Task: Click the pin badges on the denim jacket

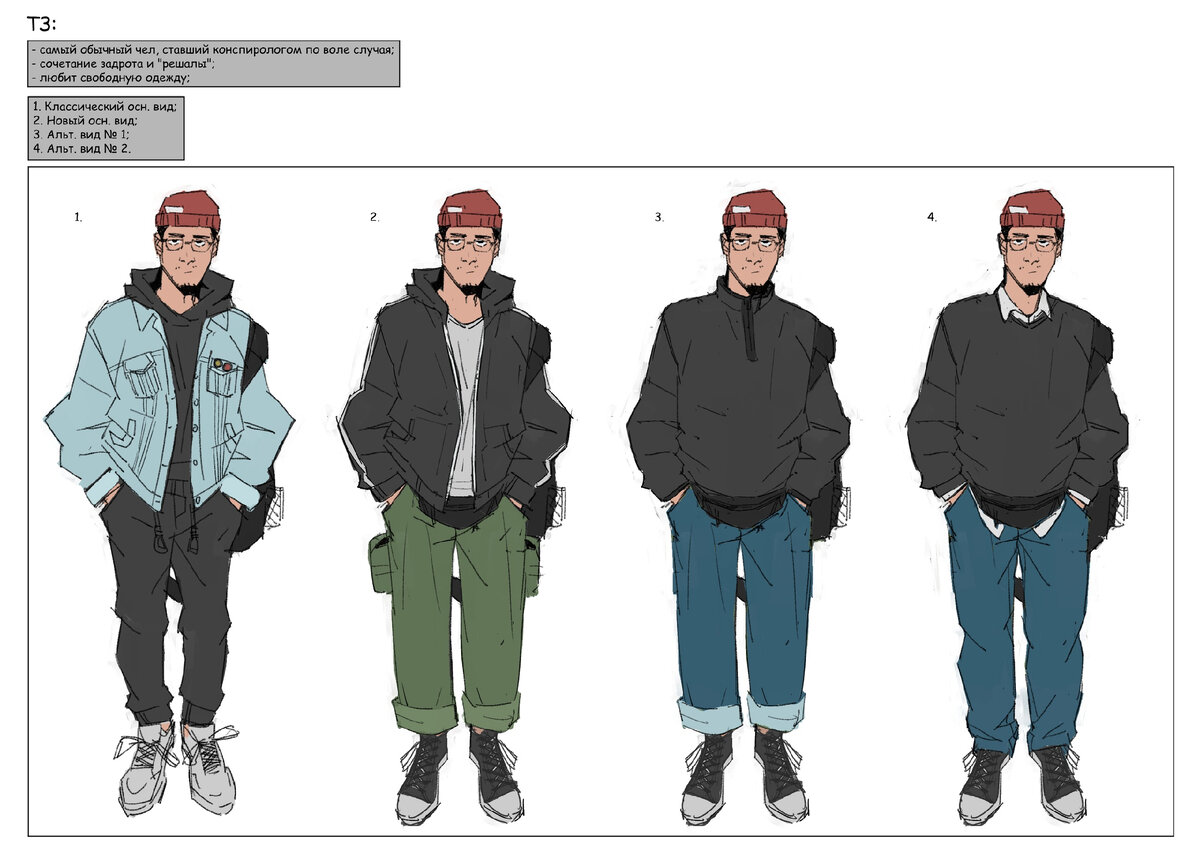Action: pos(222,365)
